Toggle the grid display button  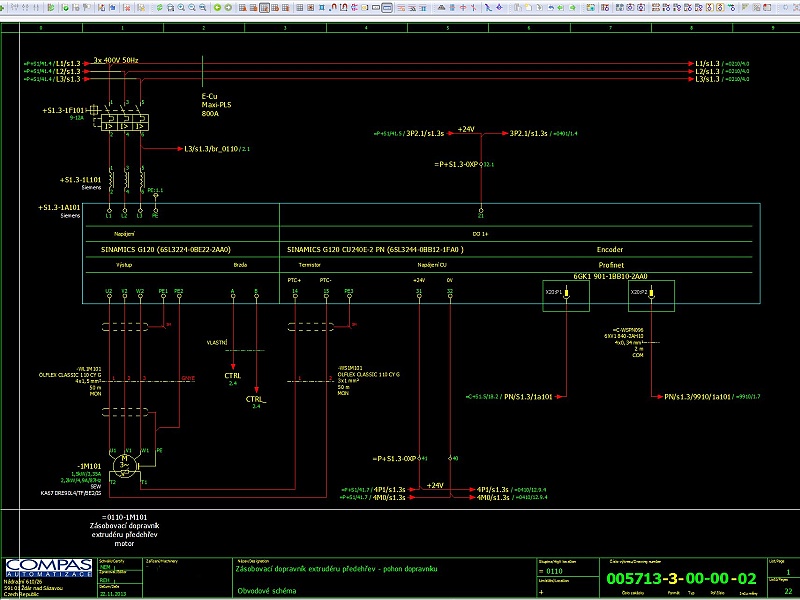coord(300,8)
